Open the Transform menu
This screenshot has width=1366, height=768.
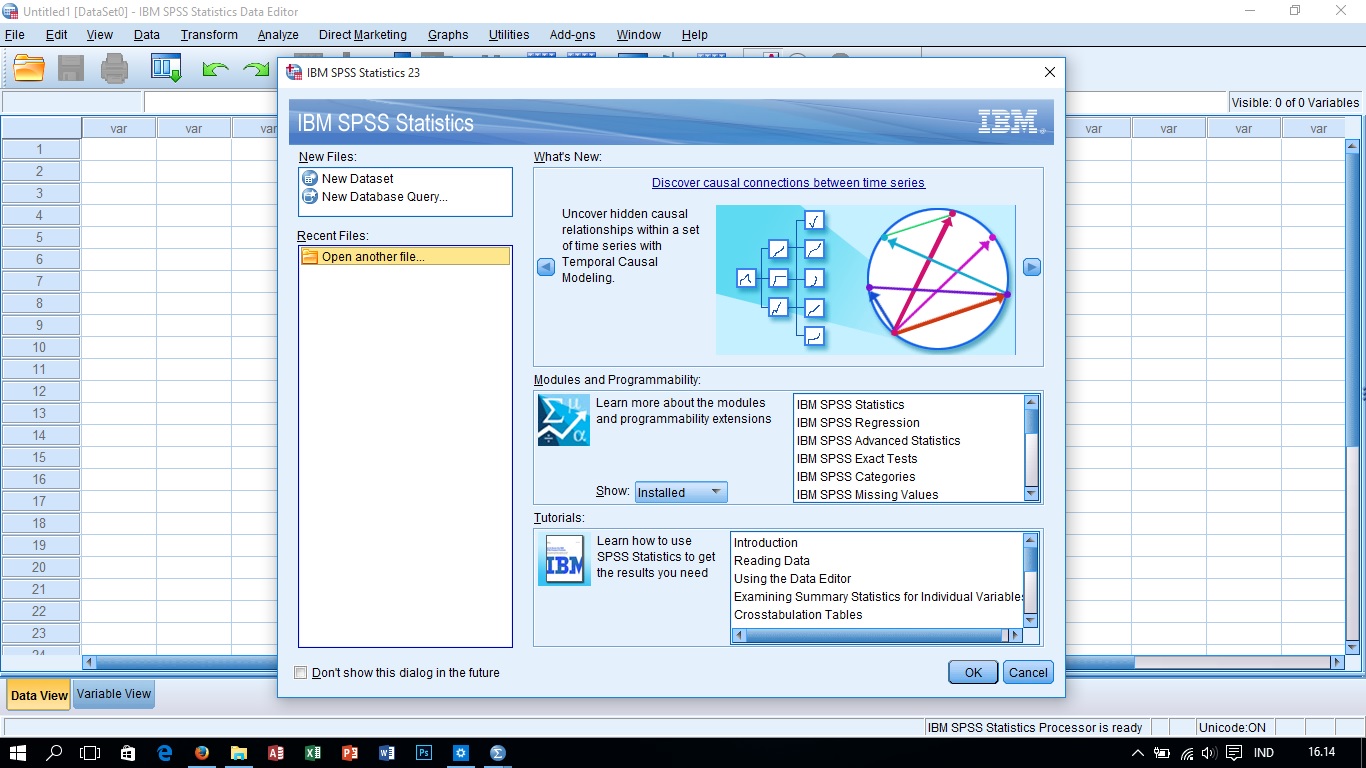tap(209, 34)
